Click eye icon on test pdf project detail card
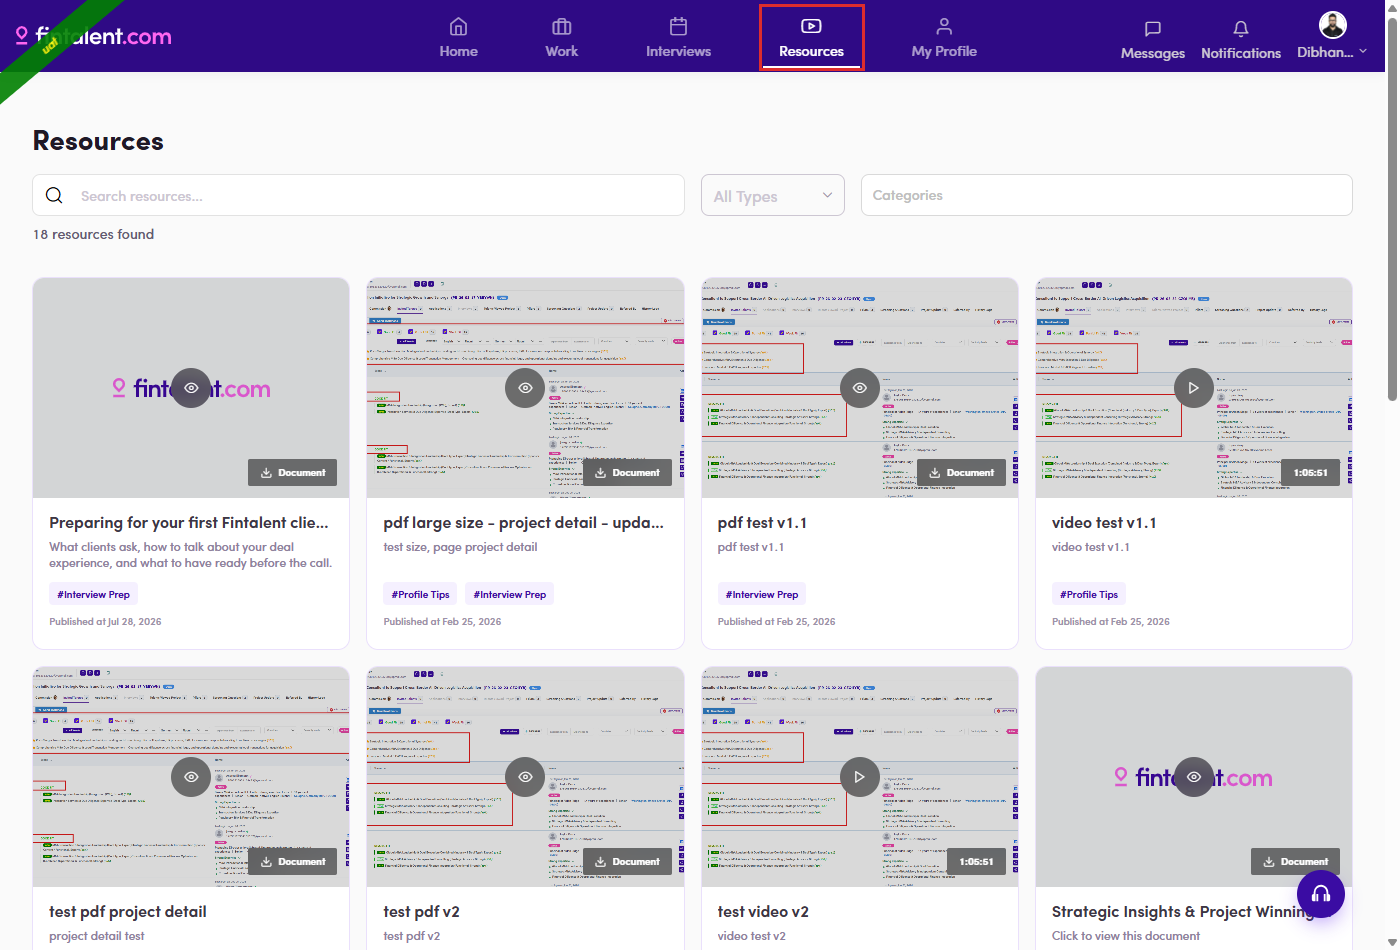This screenshot has height=950, width=1400. point(191,777)
